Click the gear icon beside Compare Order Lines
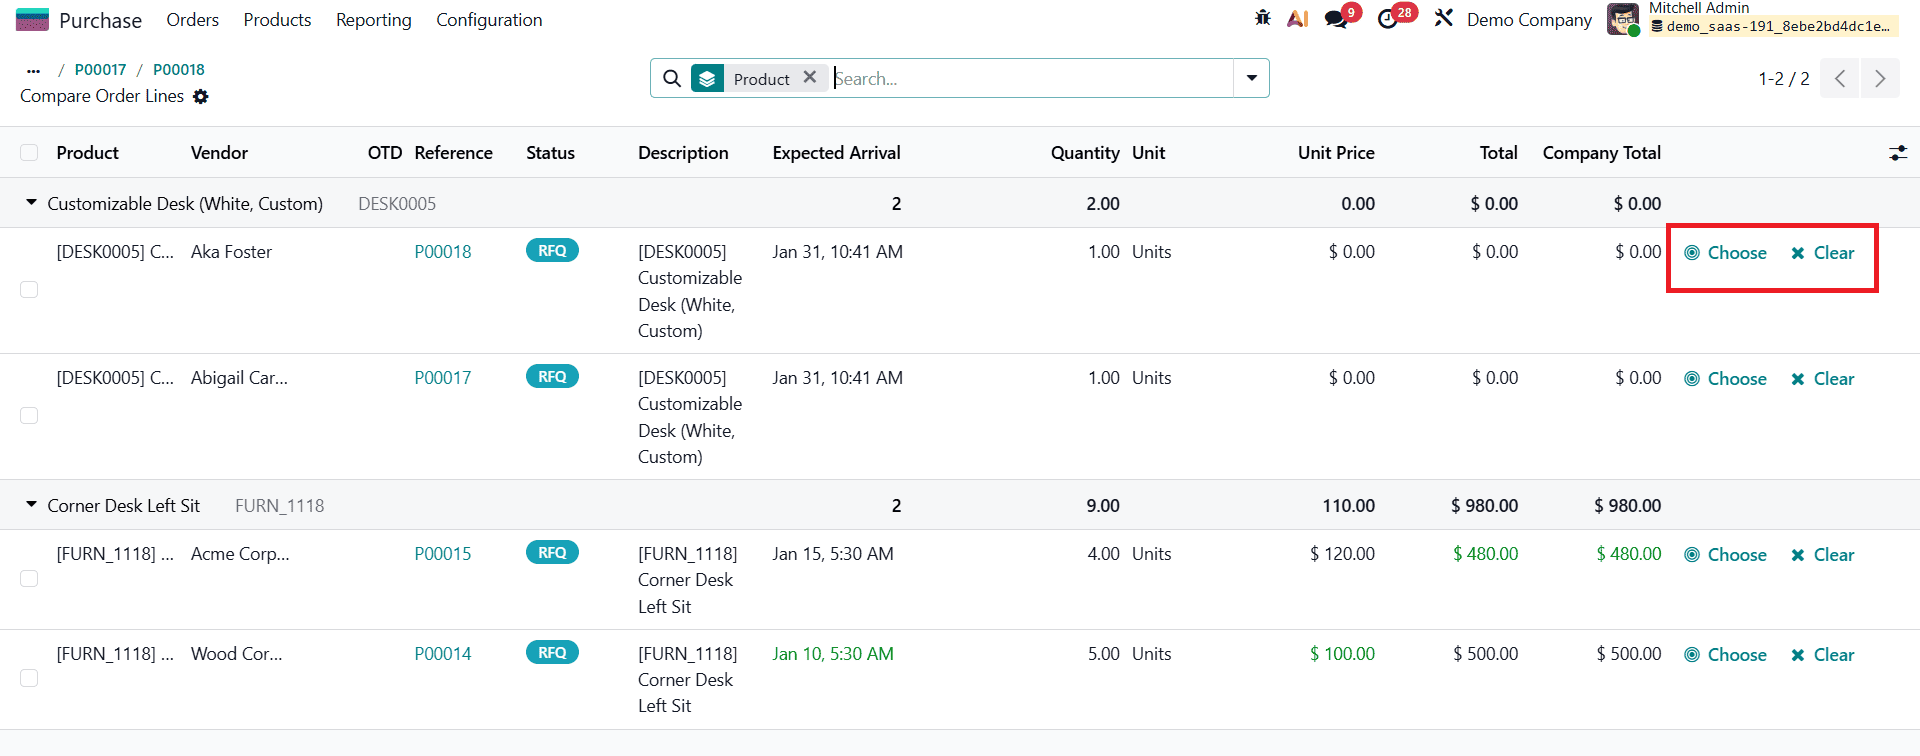 [x=201, y=97]
